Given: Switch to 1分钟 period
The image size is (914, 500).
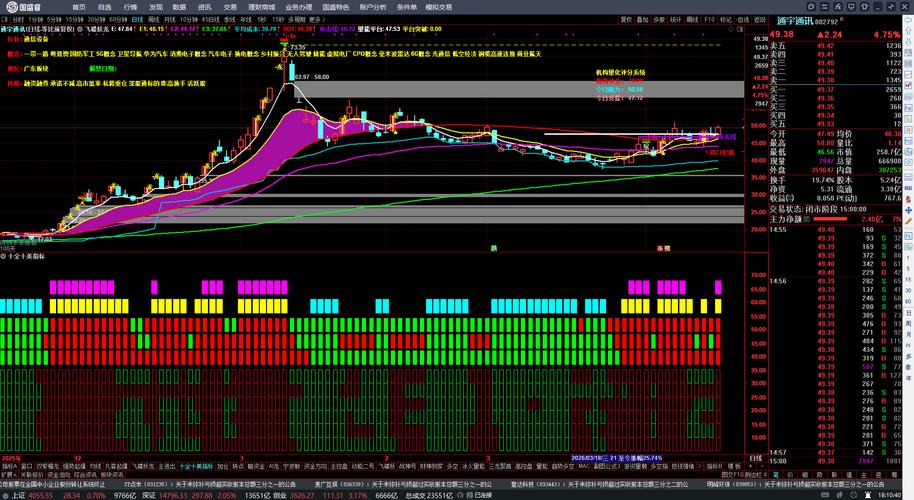Looking at the screenshot, I should click(x=36, y=19).
